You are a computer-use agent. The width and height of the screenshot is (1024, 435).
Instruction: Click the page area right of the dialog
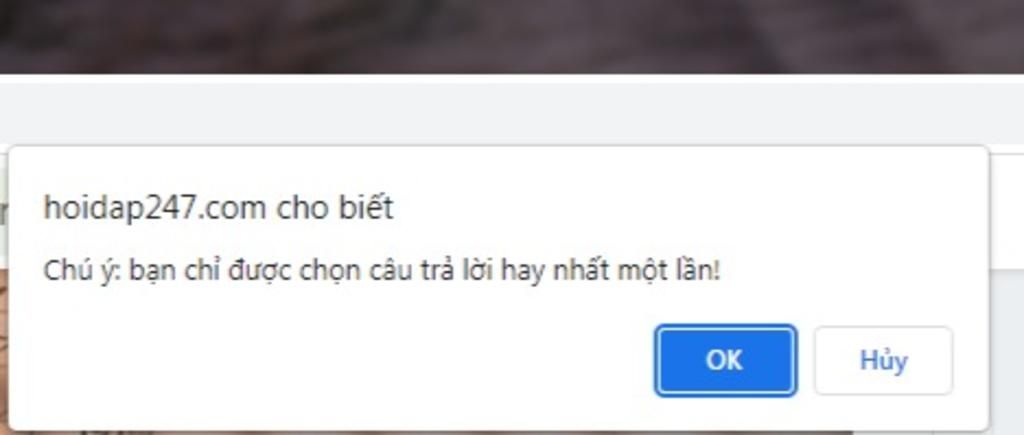pos(1007,353)
